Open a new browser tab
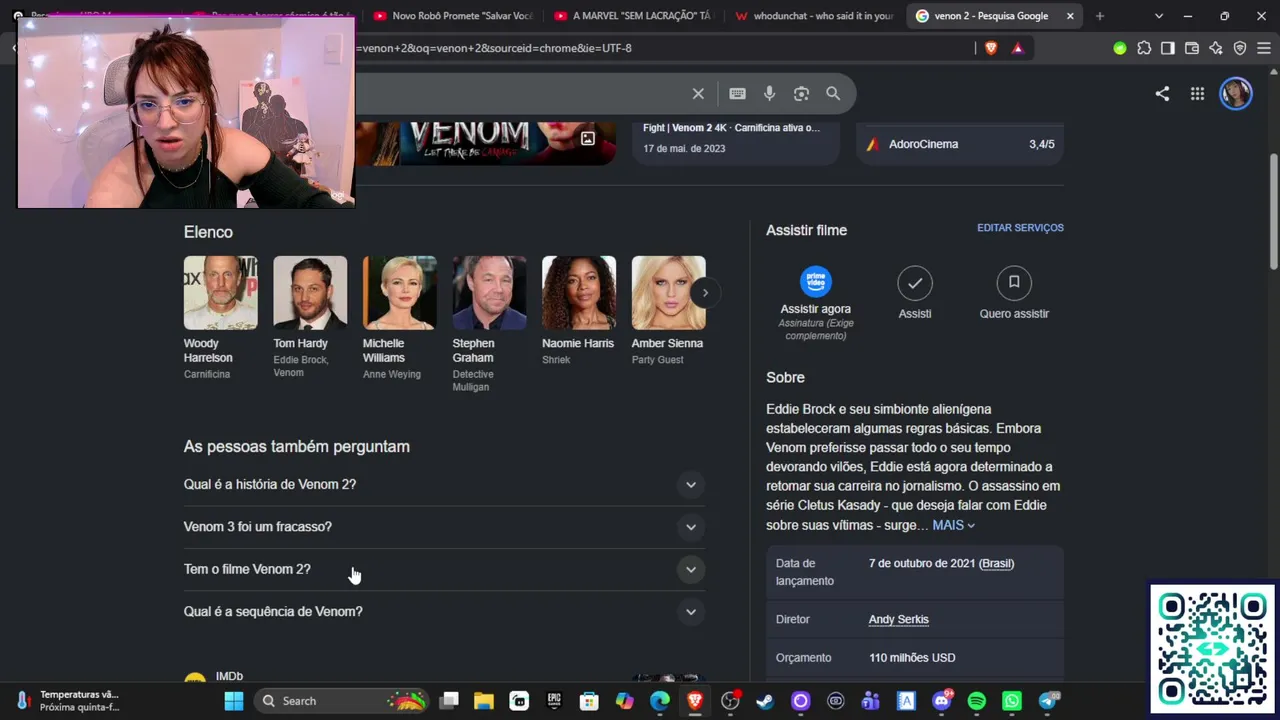1280x720 pixels. click(1100, 16)
